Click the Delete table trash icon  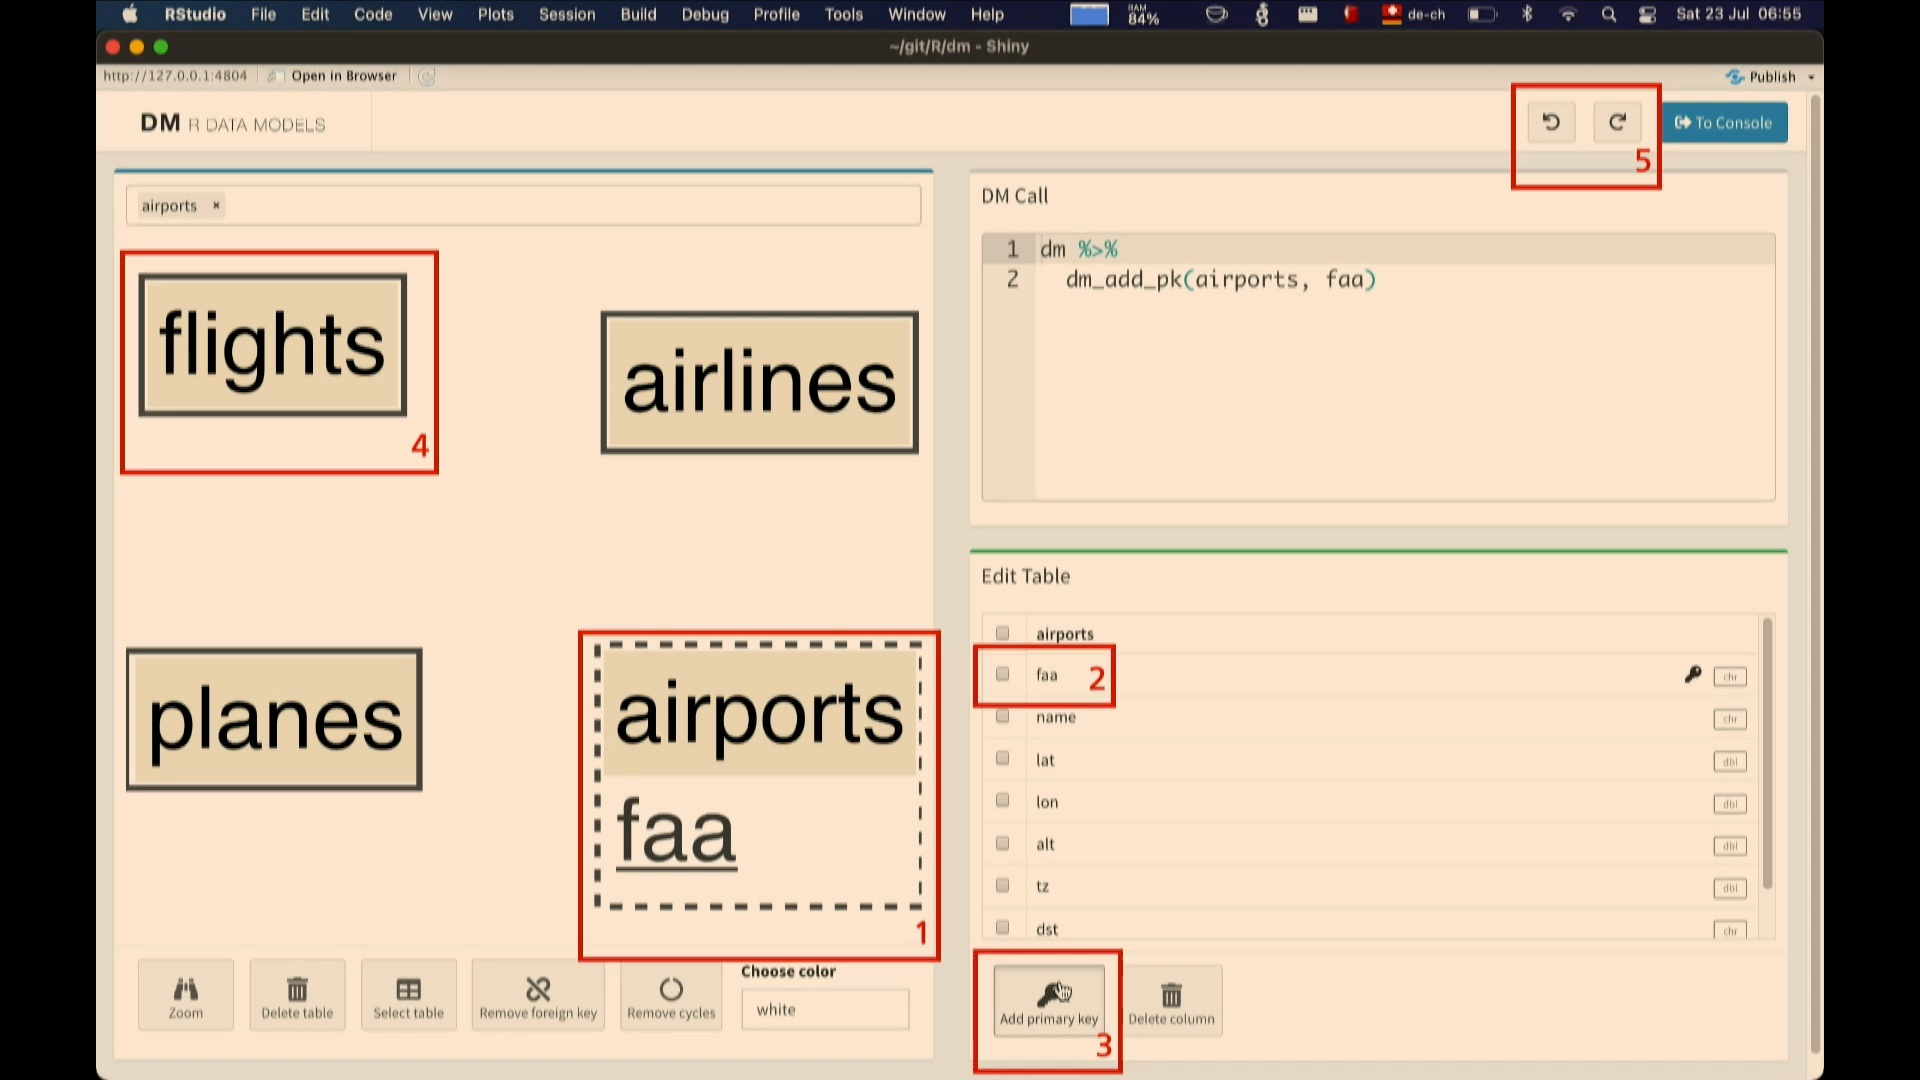pos(297,990)
